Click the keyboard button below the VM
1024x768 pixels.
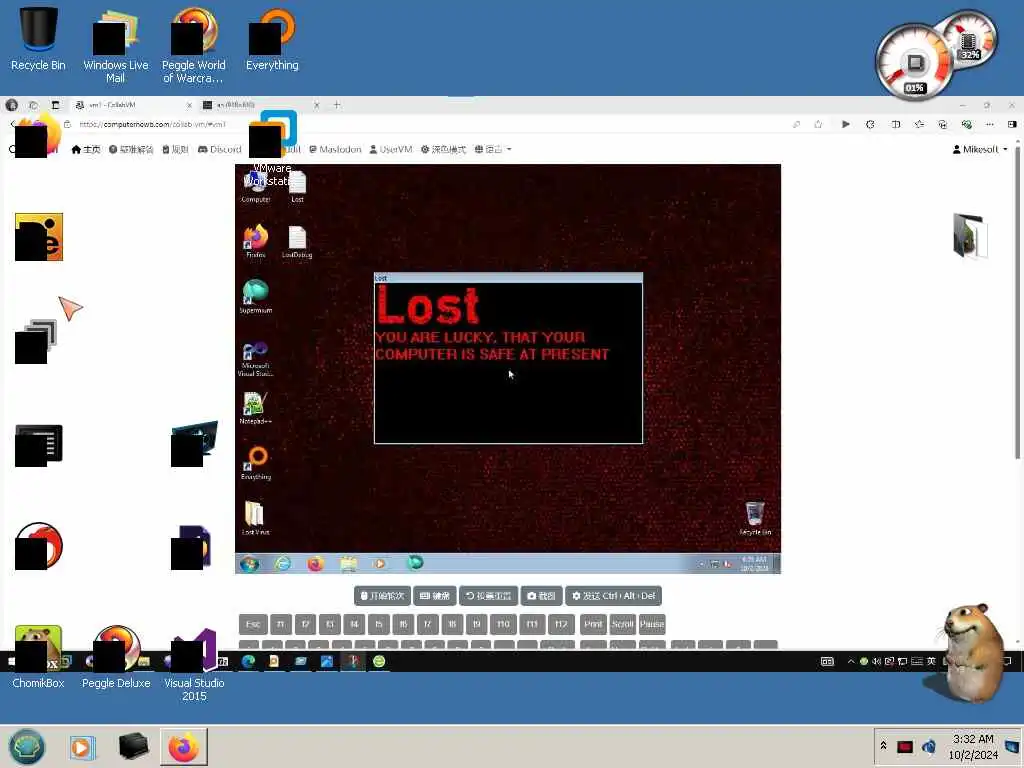point(435,596)
